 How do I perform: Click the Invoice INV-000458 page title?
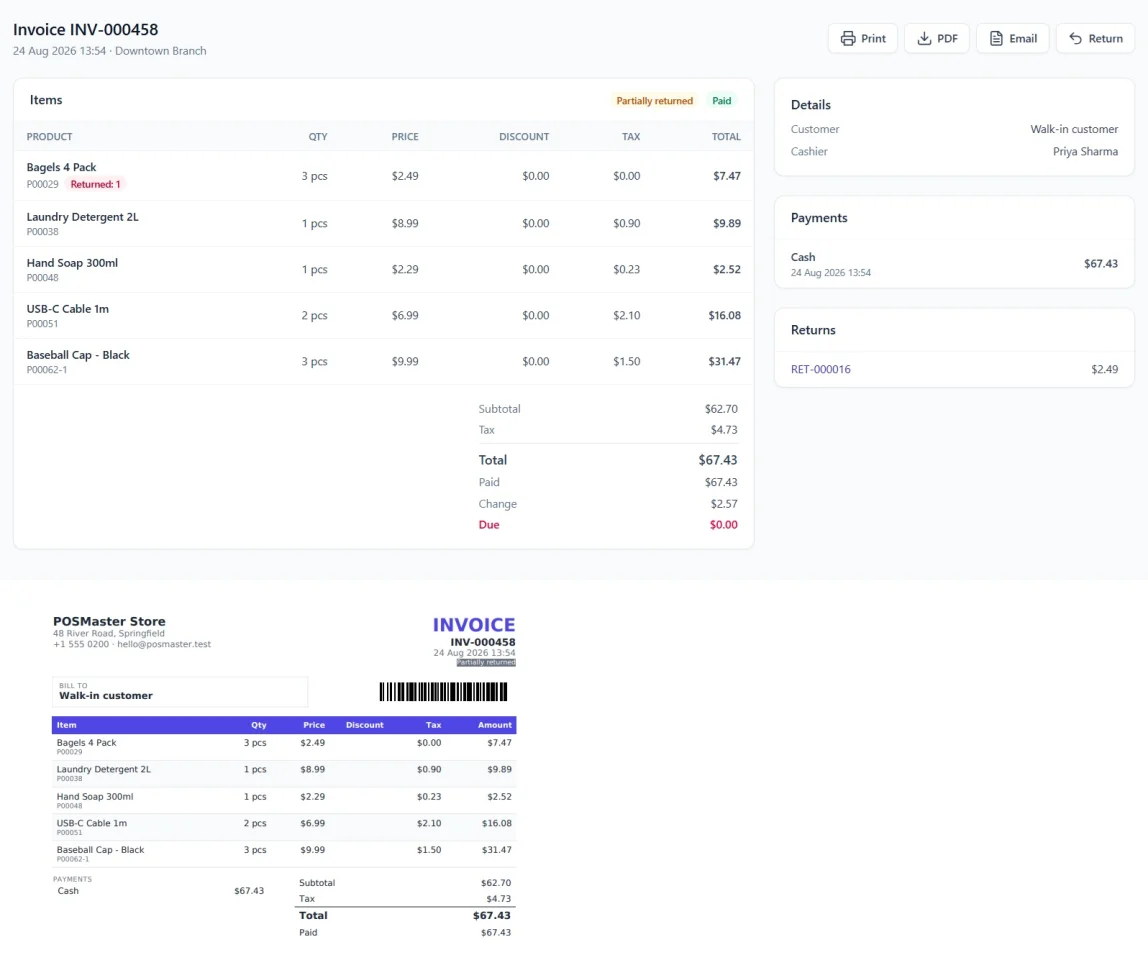pyautogui.click(x=86, y=30)
